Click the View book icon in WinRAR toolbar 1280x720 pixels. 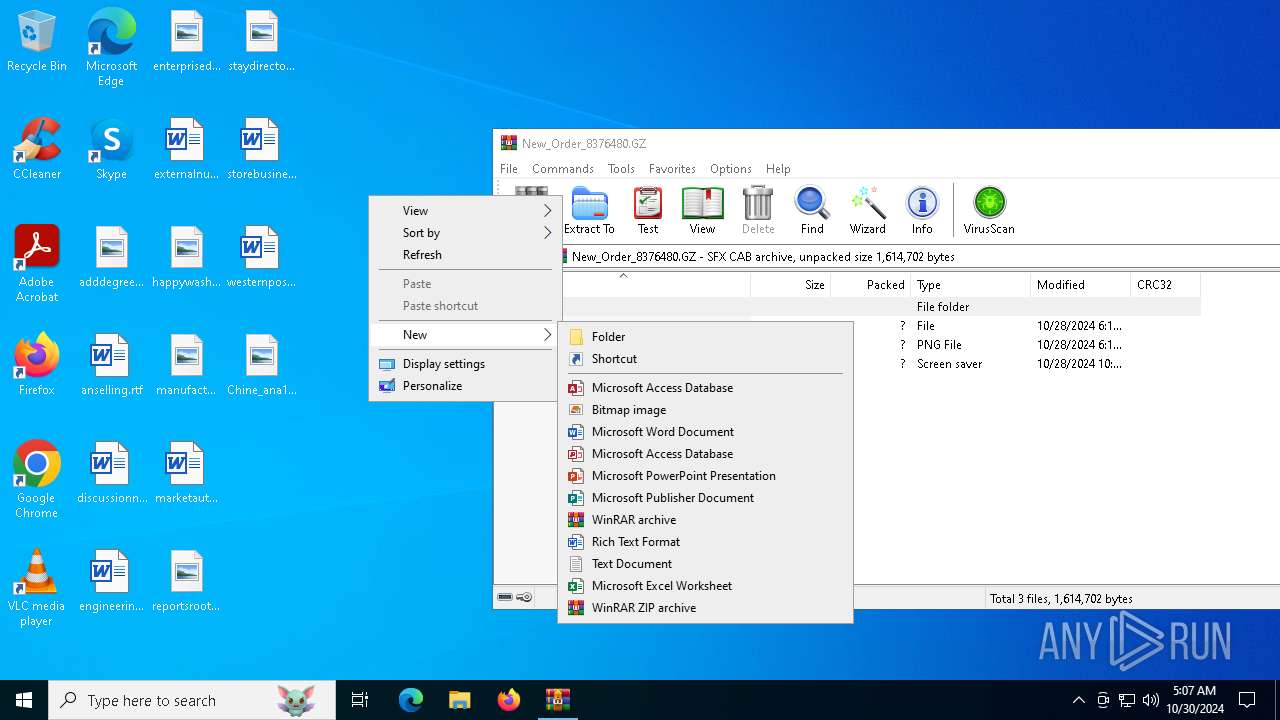(x=702, y=210)
